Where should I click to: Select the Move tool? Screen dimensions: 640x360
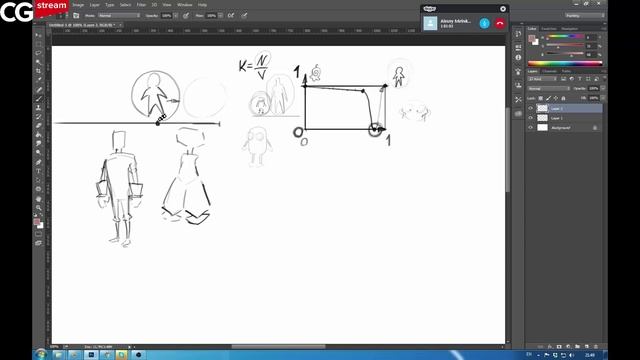pyautogui.click(x=38, y=35)
